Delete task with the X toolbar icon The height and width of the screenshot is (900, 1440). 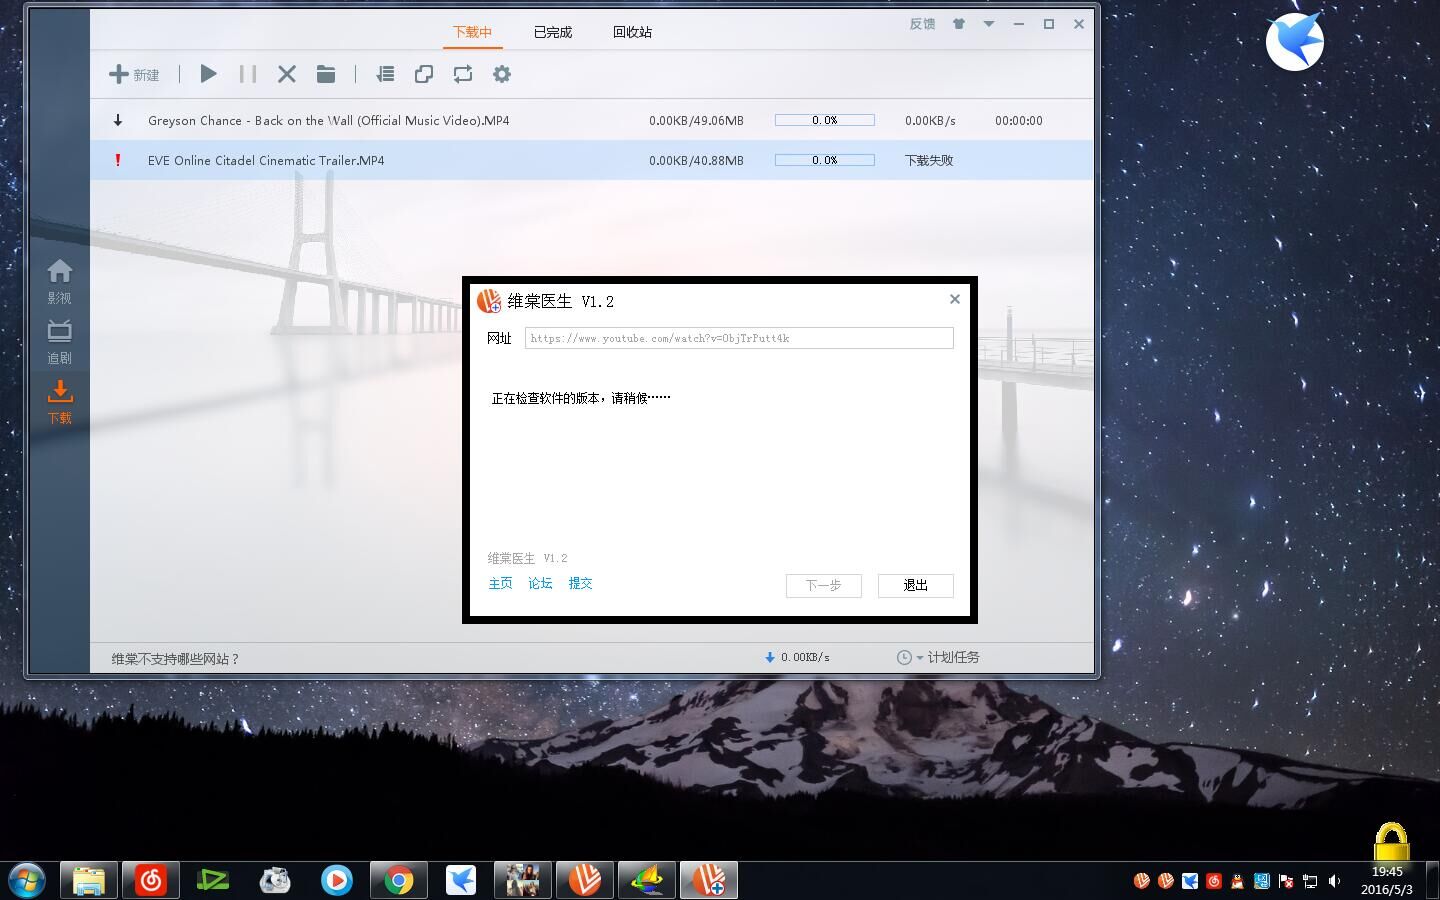coord(287,74)
